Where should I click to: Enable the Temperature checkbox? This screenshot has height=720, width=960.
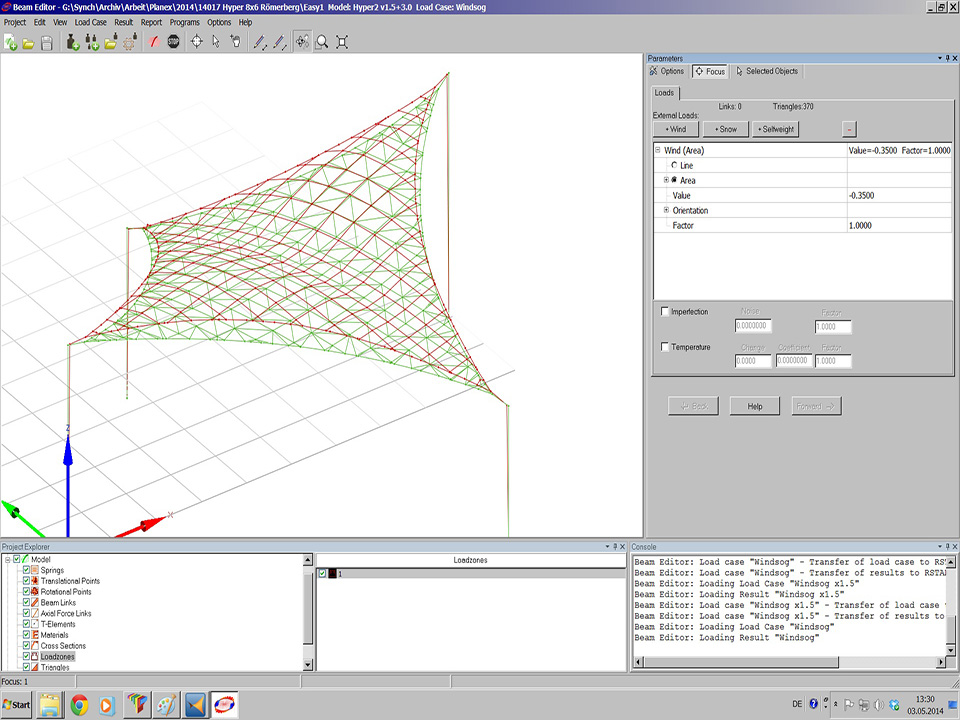click(666, 347)
